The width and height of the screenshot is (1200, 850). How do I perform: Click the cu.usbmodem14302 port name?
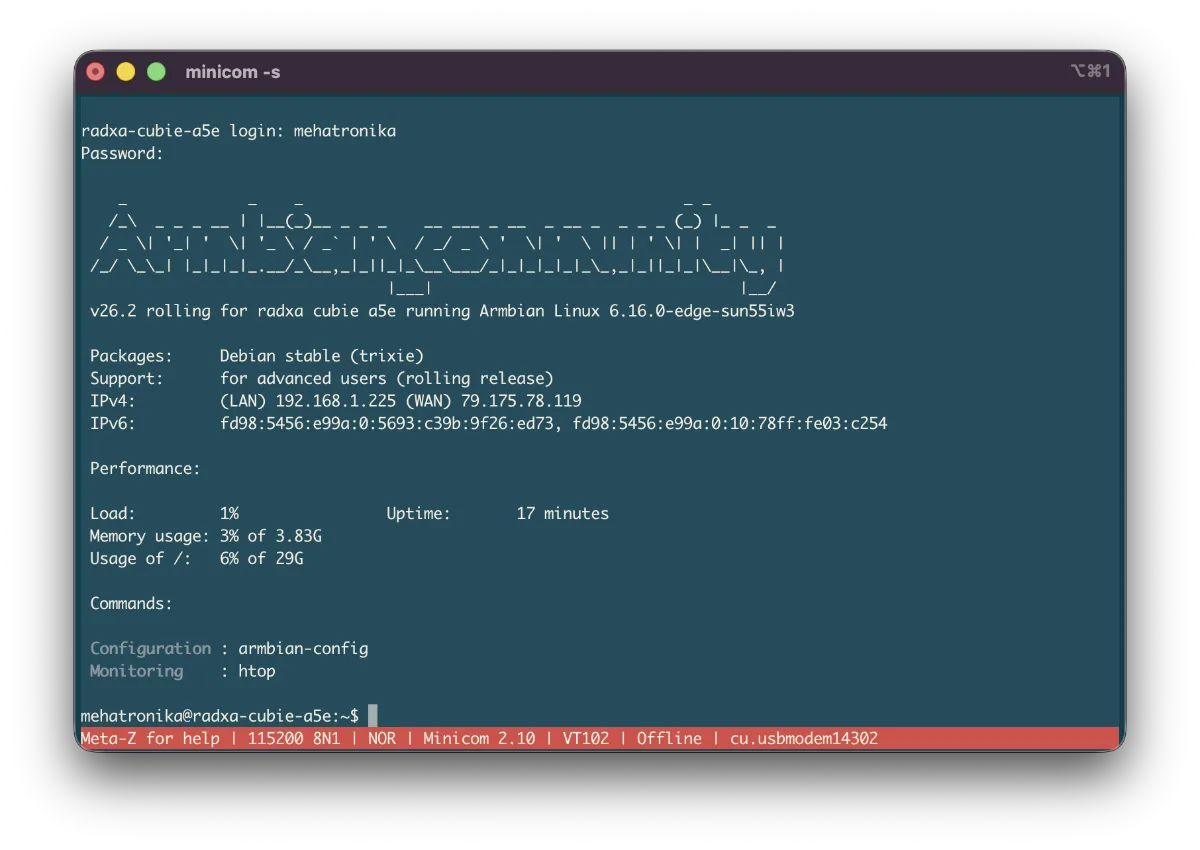804,738
